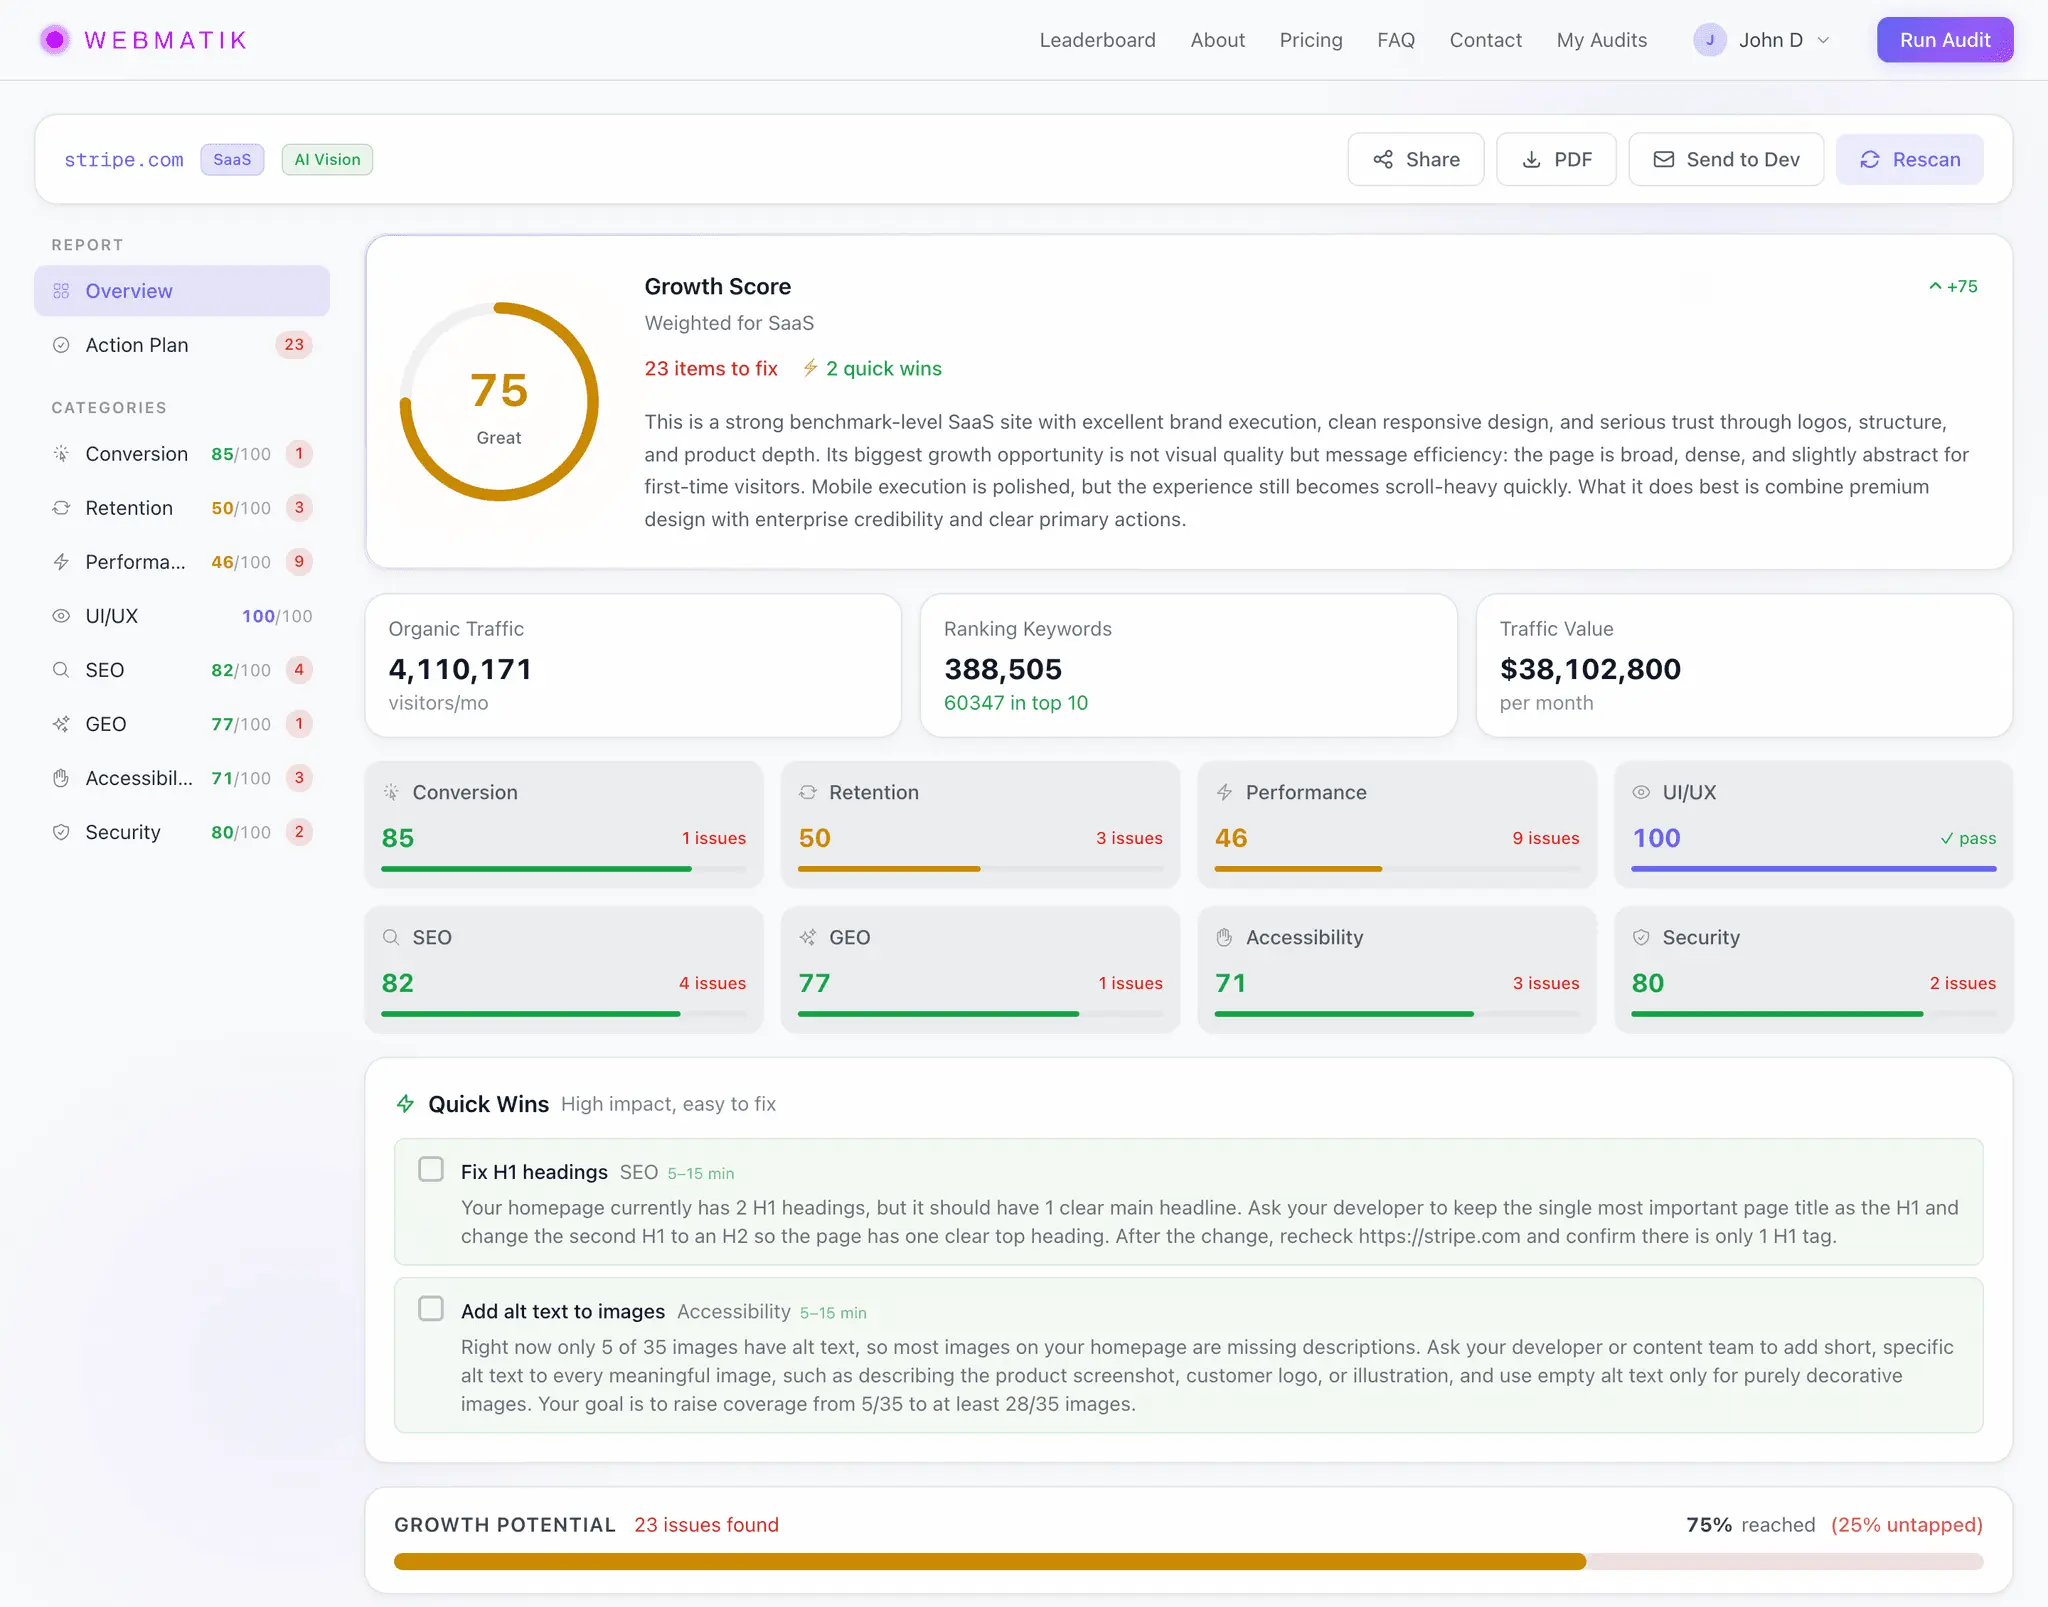This screenshot has width=2048, height=1607.
Task: Click the '23 items to fix' text
Action: tap(711, 368)
